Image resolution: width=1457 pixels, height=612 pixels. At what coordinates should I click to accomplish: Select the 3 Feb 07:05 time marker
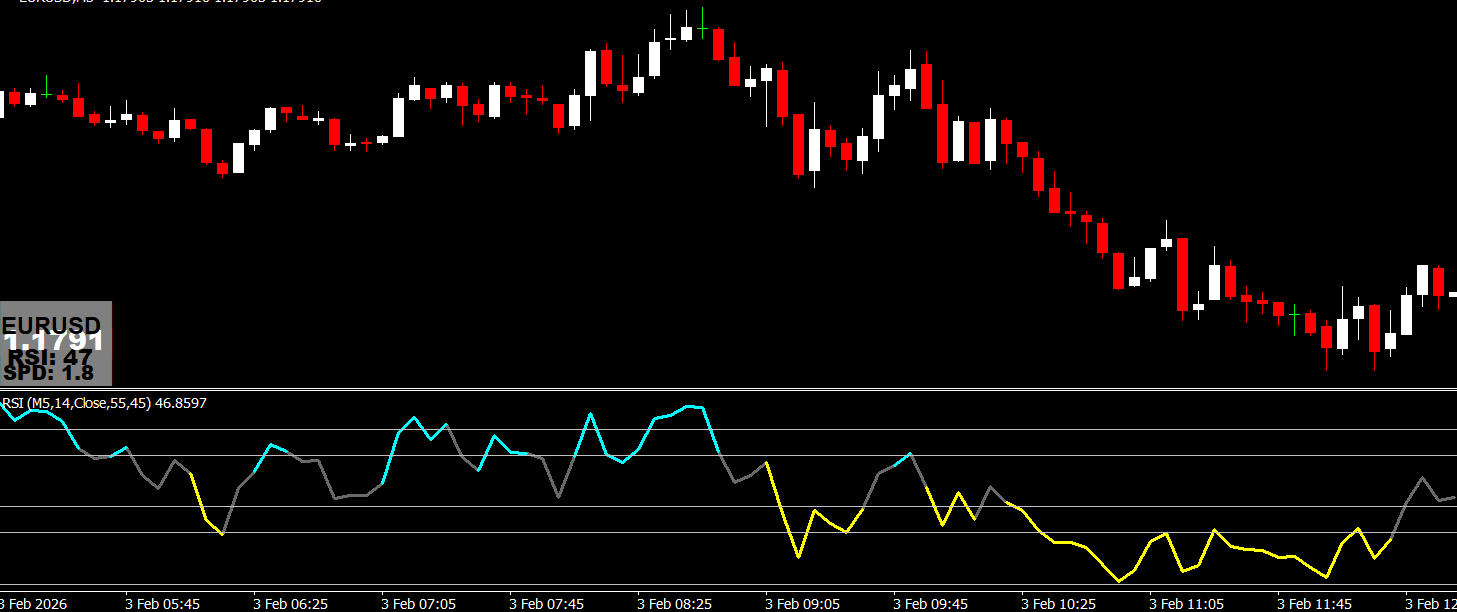(418, 603)
